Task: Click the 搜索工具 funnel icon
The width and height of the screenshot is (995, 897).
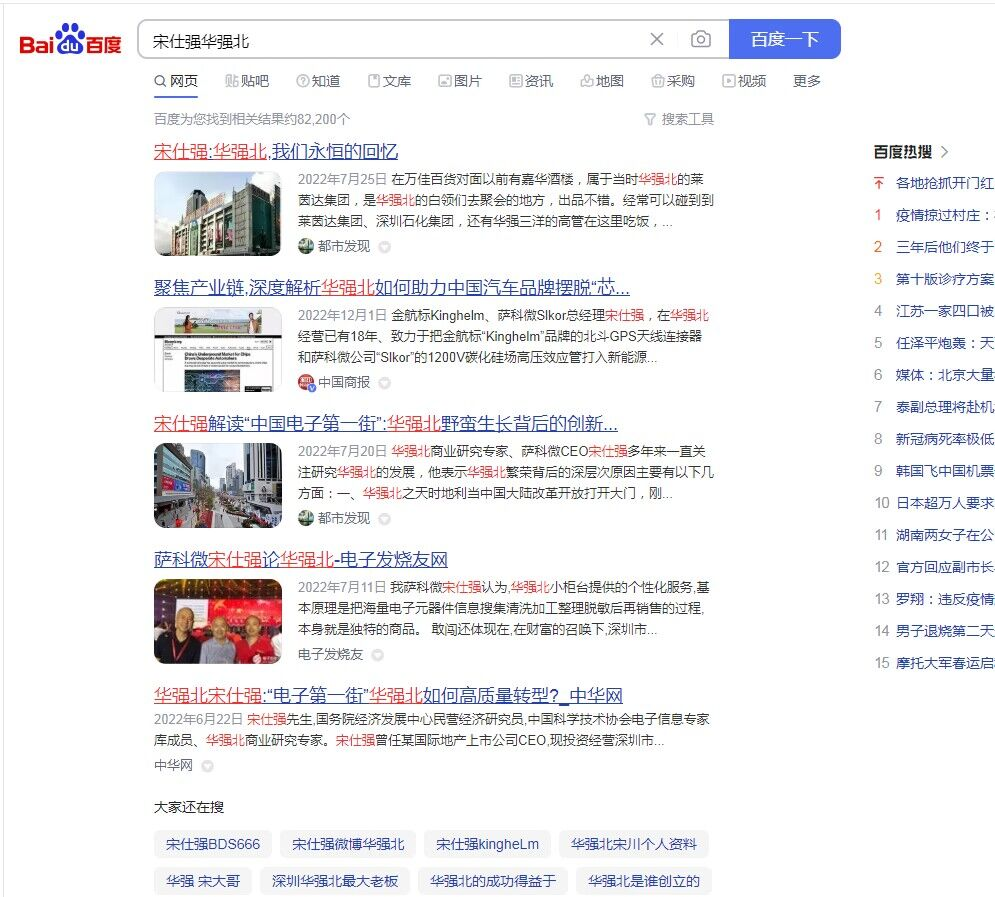Action: [651, 119]
